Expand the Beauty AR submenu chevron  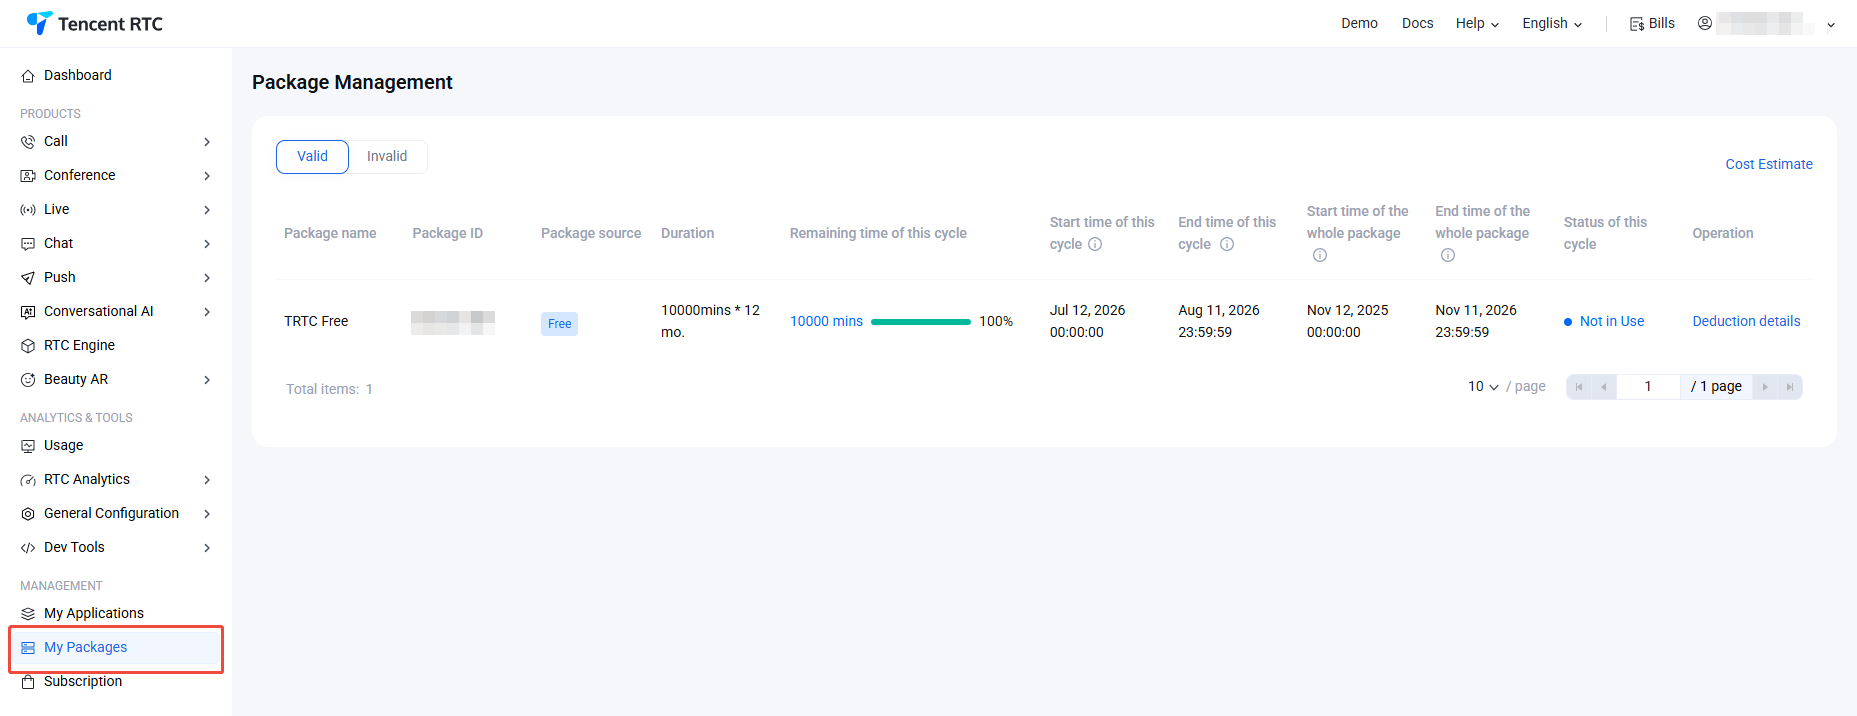(x=207, y=380)
